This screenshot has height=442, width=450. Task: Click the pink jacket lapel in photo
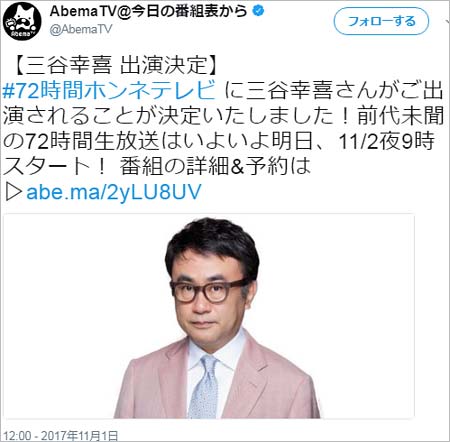point(247,373)
